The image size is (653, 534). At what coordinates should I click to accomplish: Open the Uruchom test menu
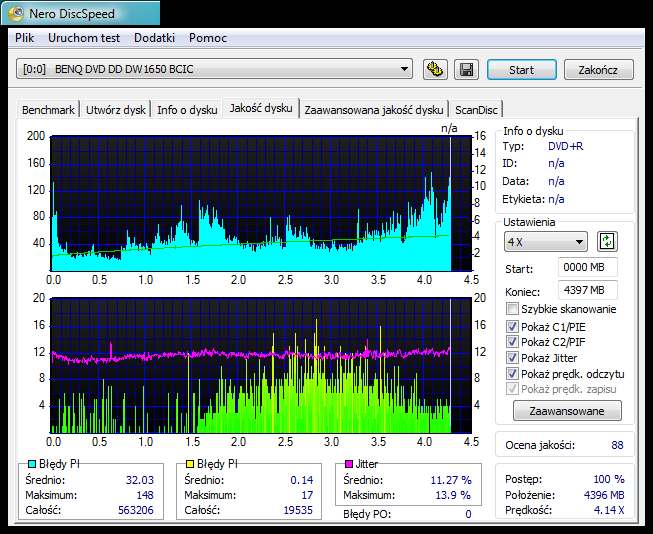click(x=84, y=38)
